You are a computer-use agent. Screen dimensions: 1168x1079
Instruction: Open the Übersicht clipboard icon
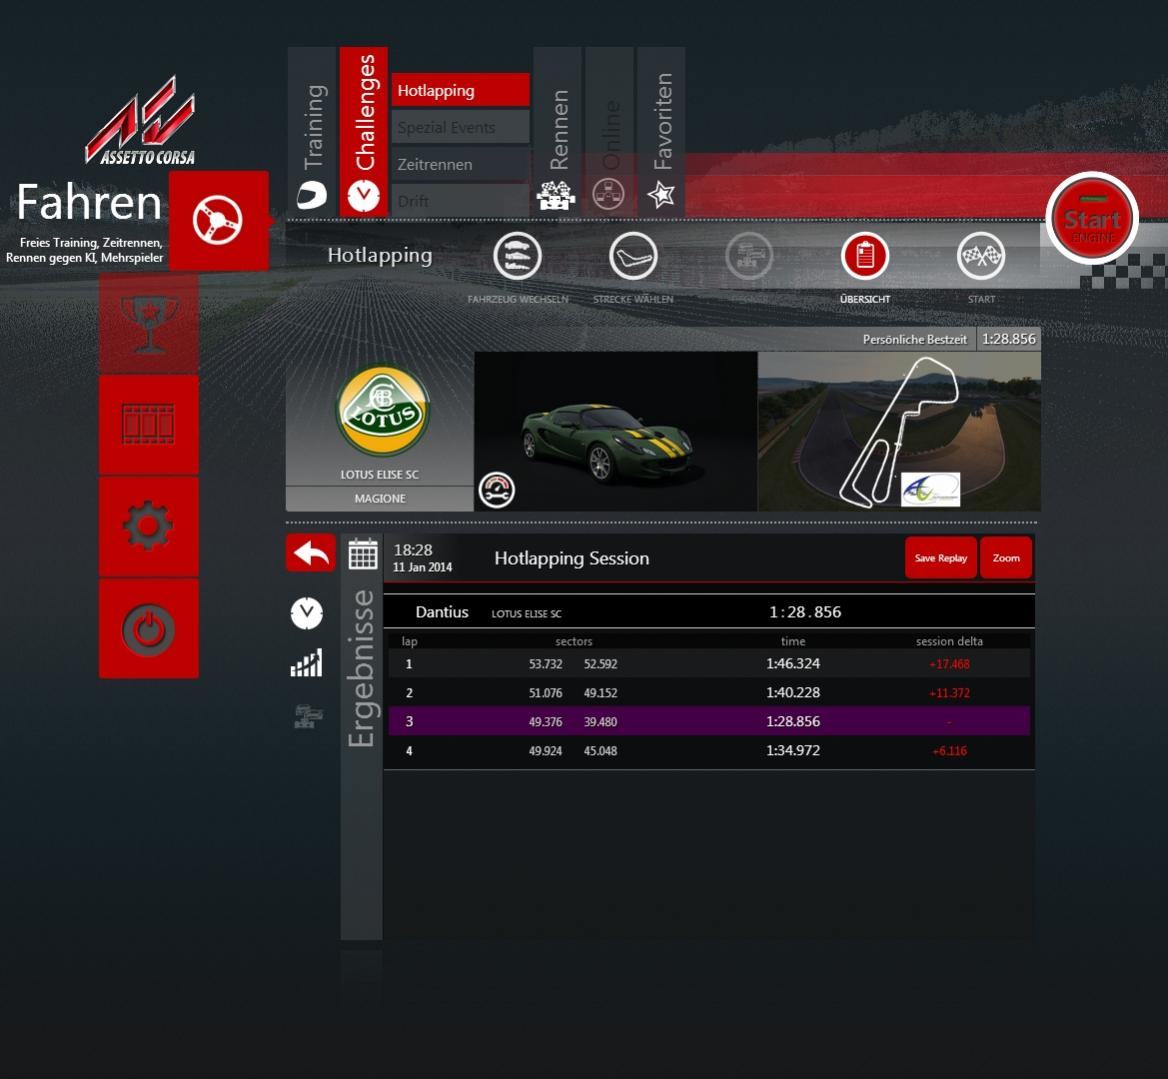[865, 256]
